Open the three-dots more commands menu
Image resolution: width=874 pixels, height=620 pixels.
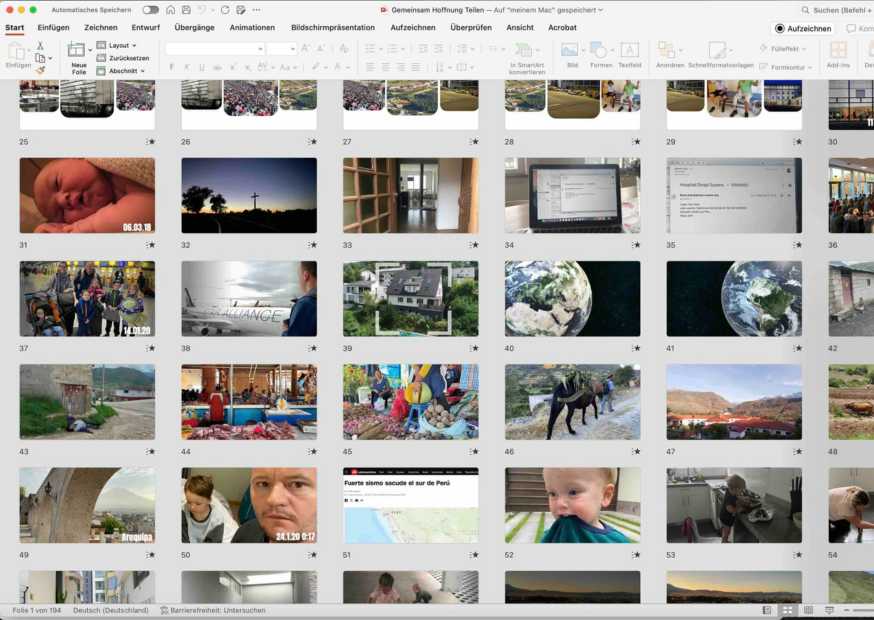(x=256, y=10)
